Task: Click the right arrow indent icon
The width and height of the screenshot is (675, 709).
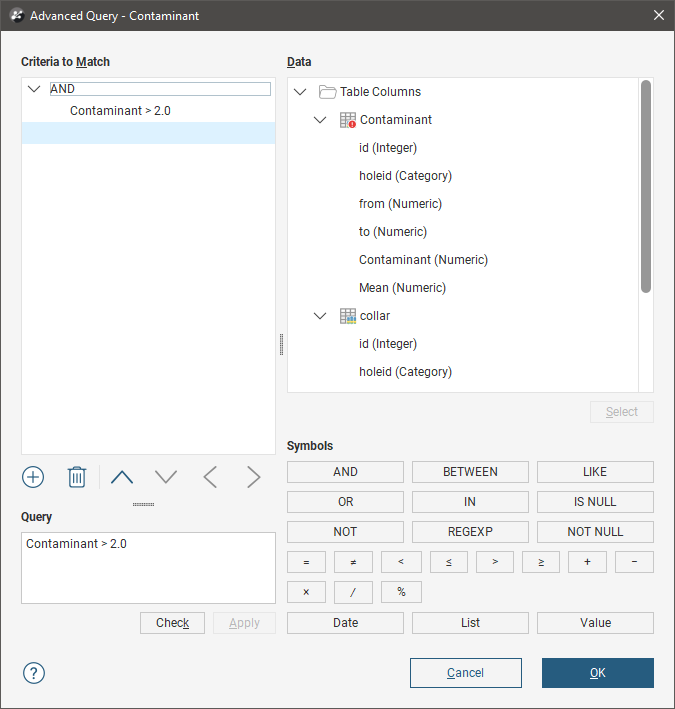Action: tap(254, 477)
